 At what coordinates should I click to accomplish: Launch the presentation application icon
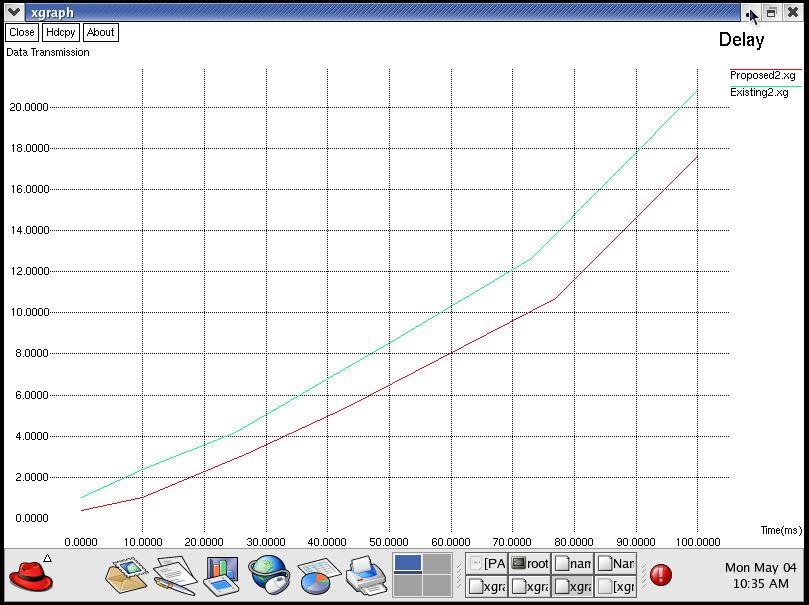(221, 576)
